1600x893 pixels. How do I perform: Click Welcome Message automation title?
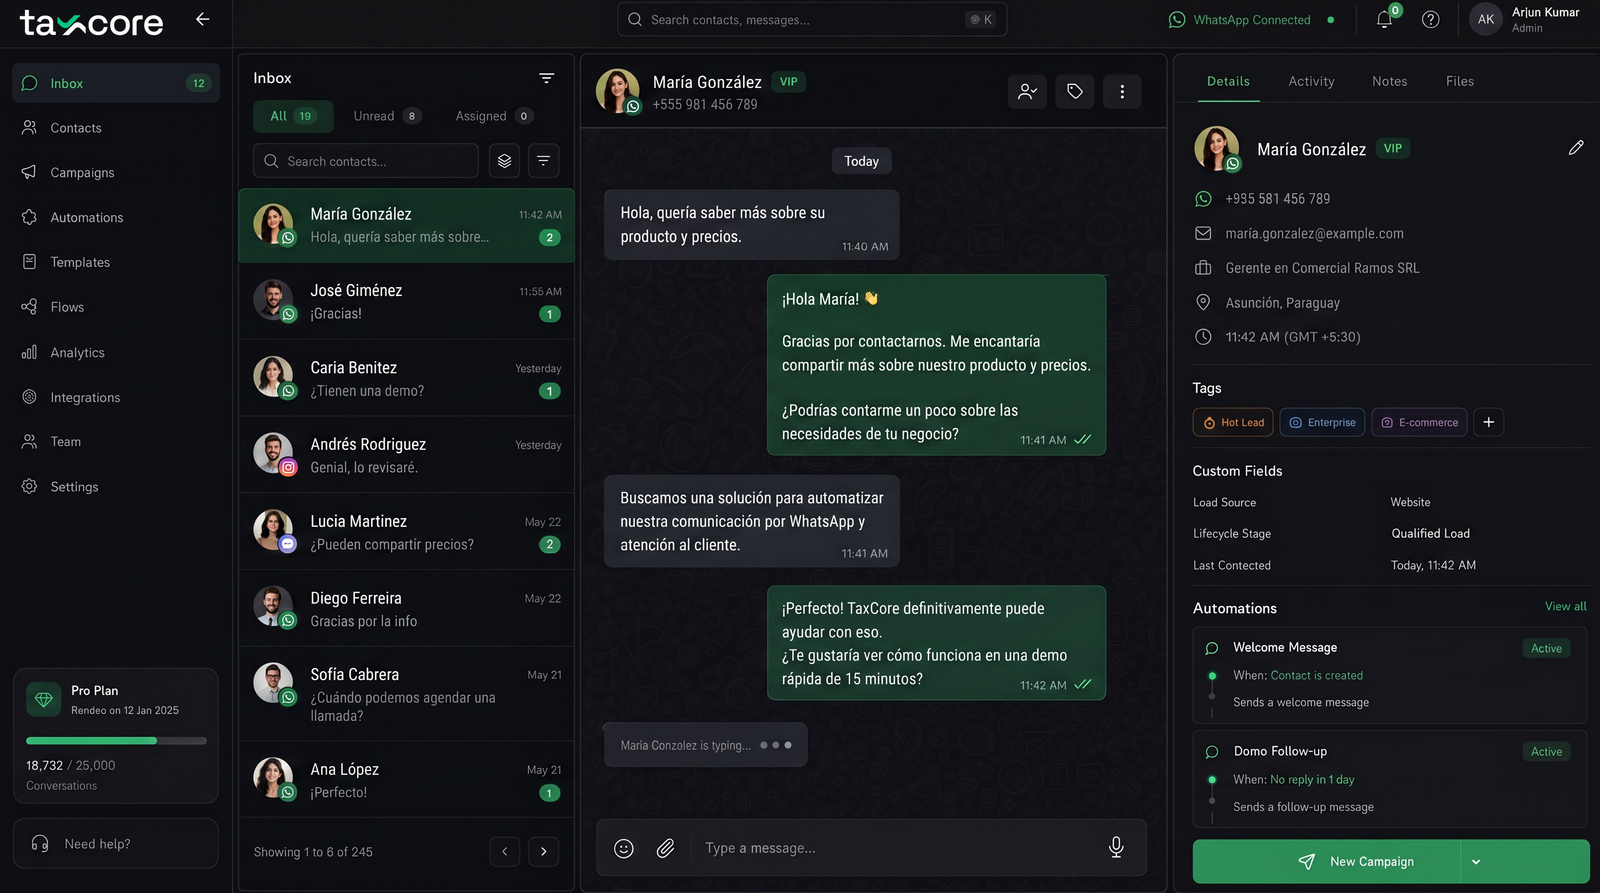coord(1285,647)
